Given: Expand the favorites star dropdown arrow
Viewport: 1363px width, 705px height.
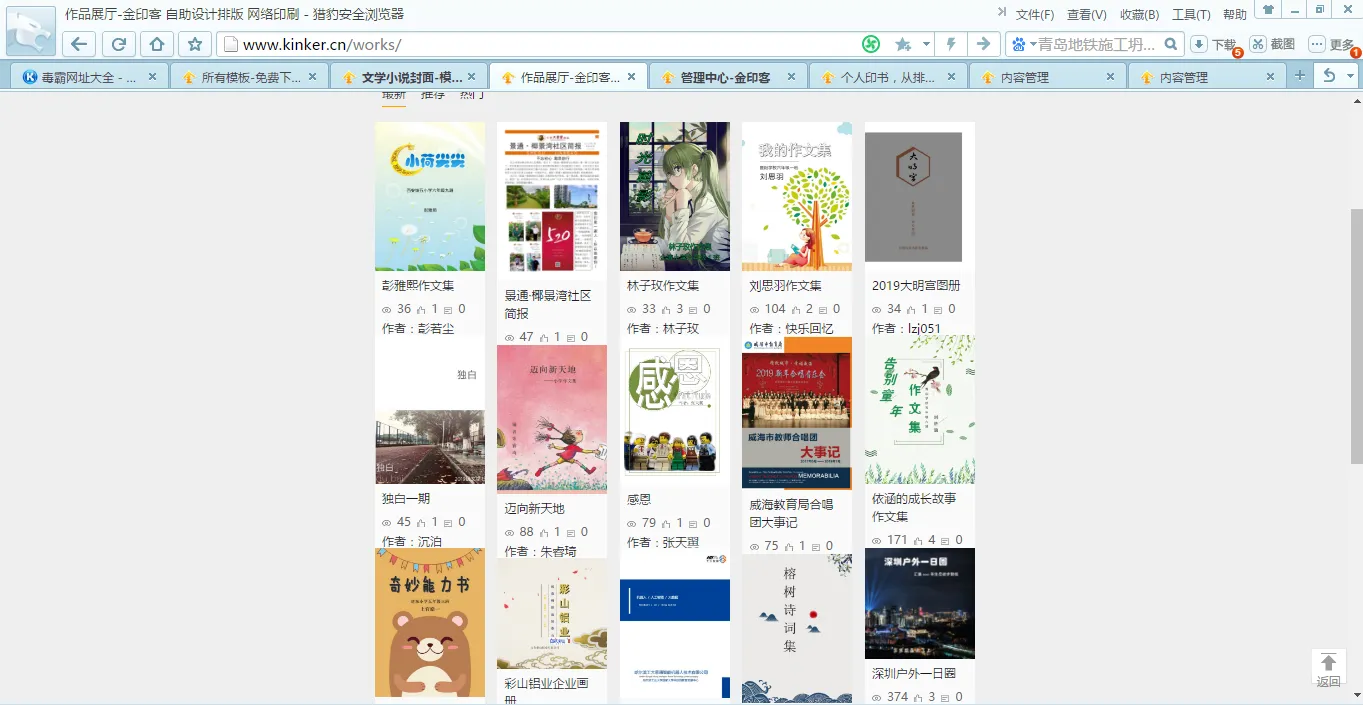Looking at the screenshot, I should (x=926, y=44).
